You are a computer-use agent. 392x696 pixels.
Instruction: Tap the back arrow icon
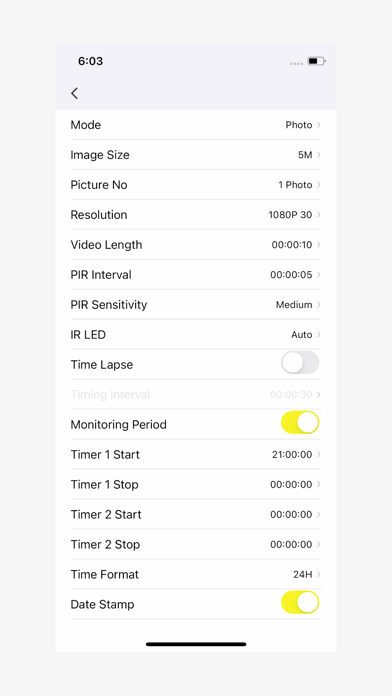pos(75,93)
